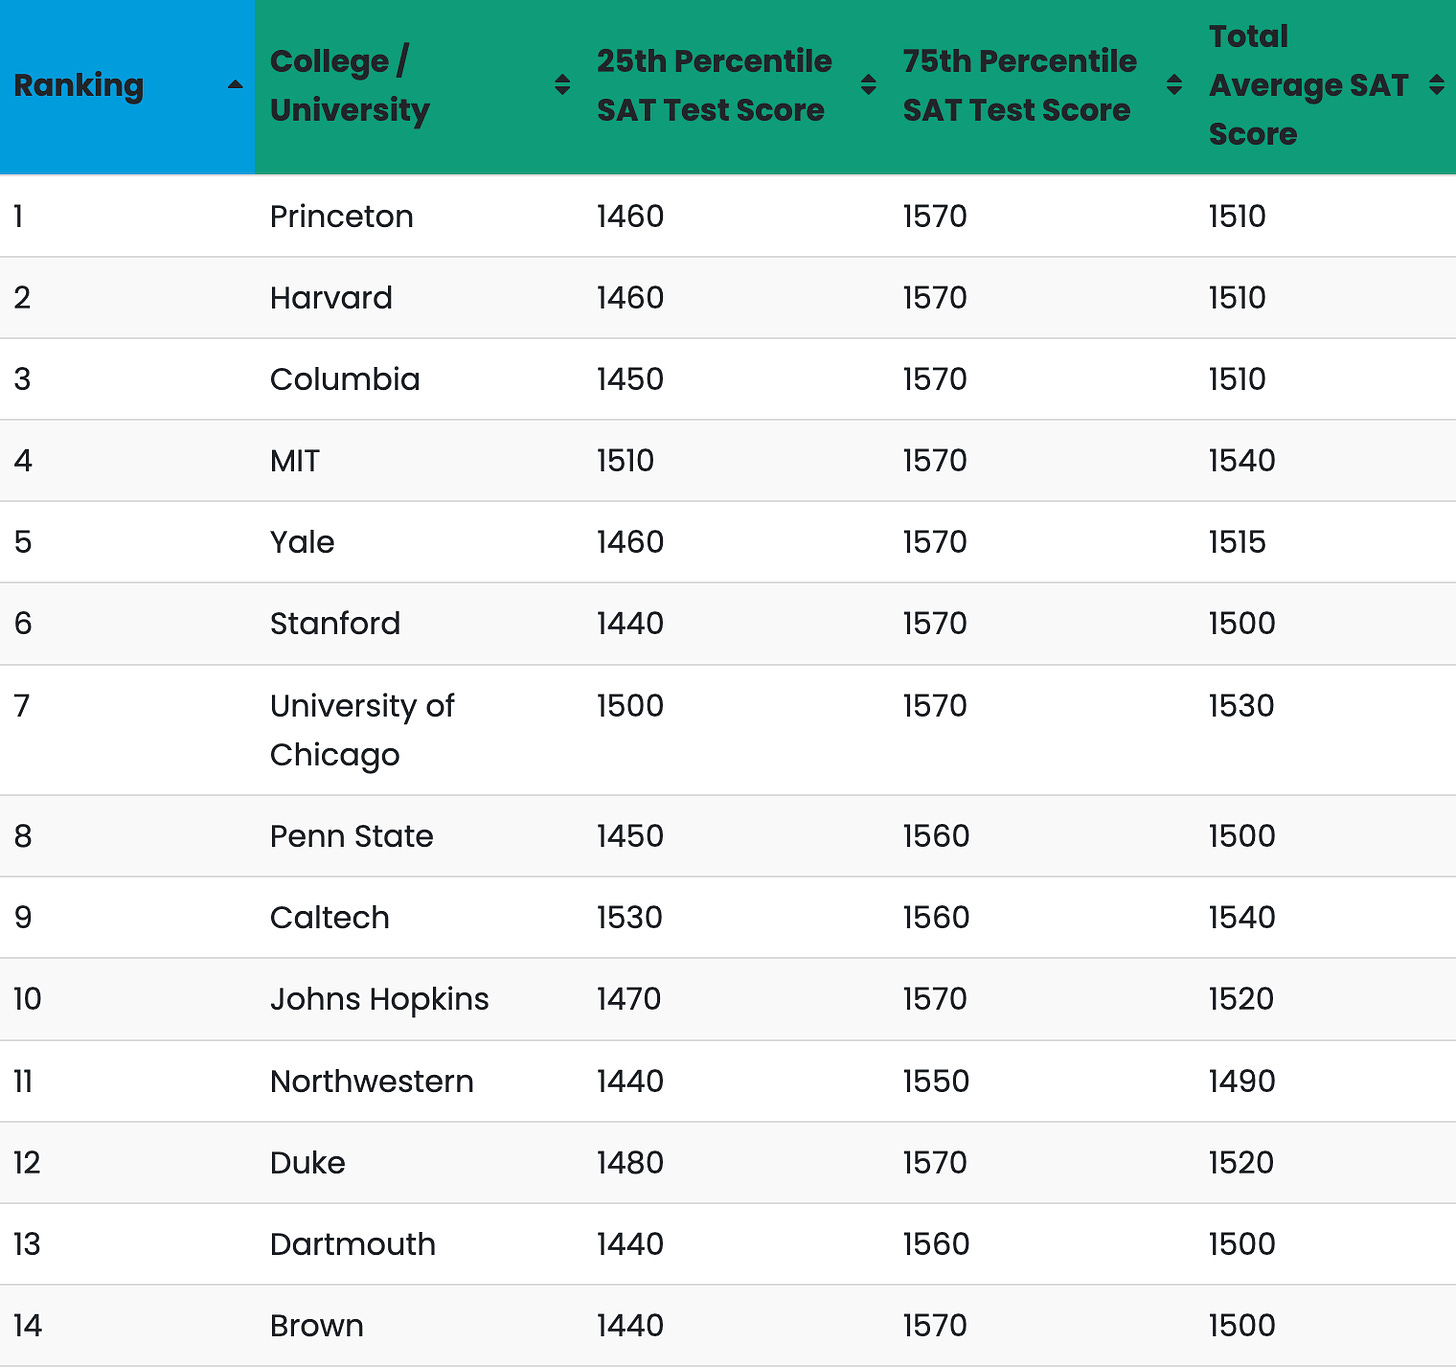Click 25th Percentile SAT sort icon

(x=869, y=85)
